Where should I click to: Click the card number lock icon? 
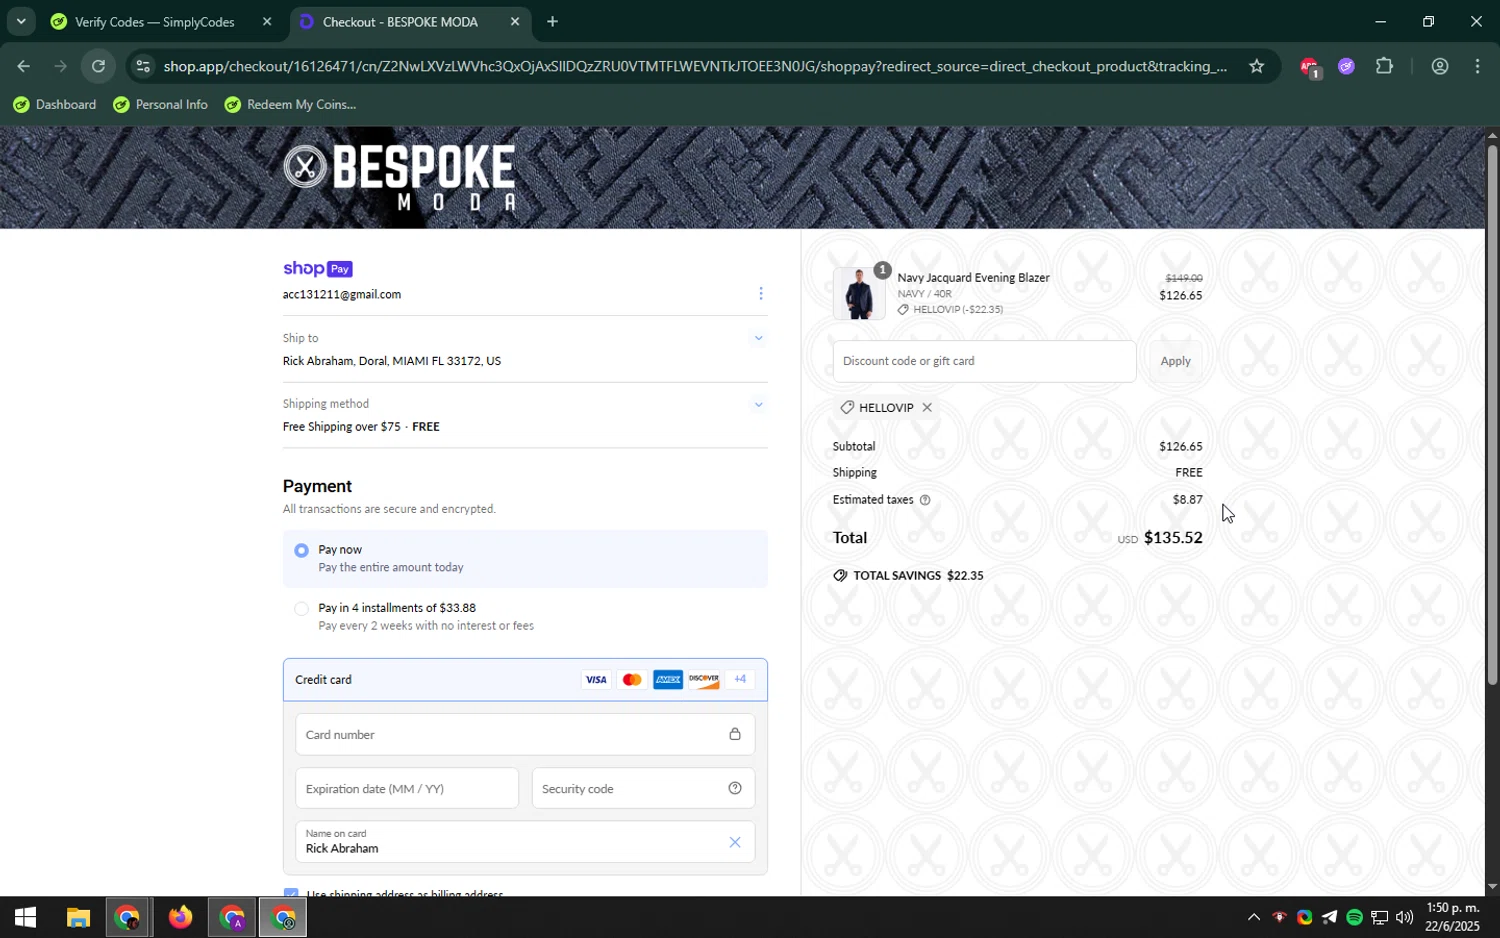click(x=735, y=734)
